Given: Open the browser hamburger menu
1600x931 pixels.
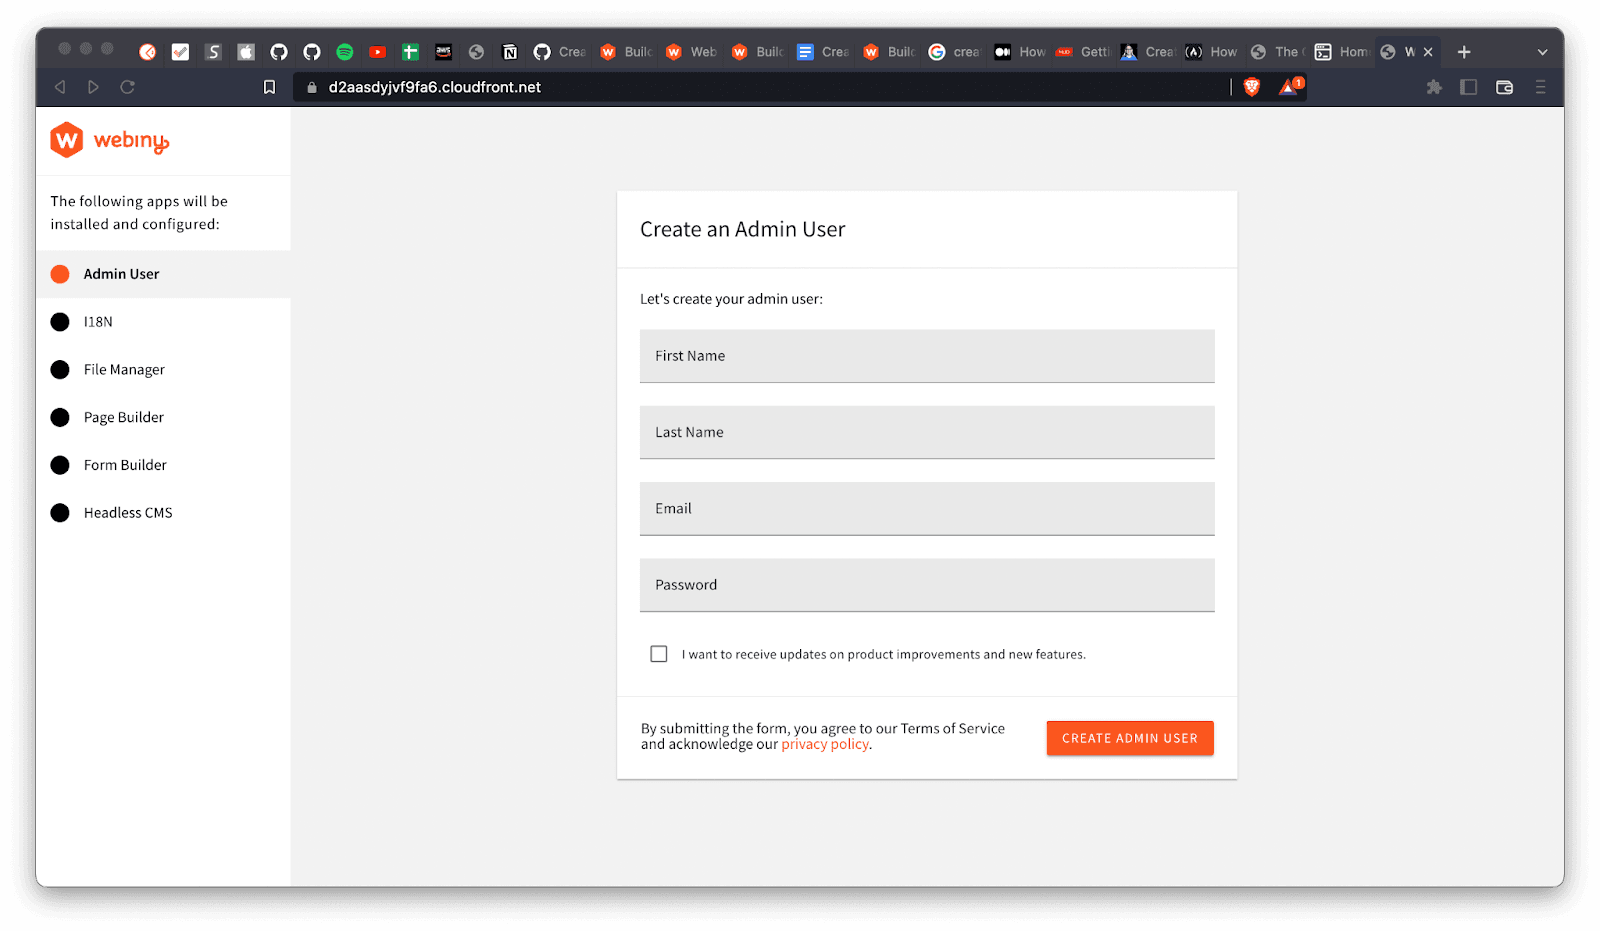Looking at the screenshot, I should click(1540, 87).
